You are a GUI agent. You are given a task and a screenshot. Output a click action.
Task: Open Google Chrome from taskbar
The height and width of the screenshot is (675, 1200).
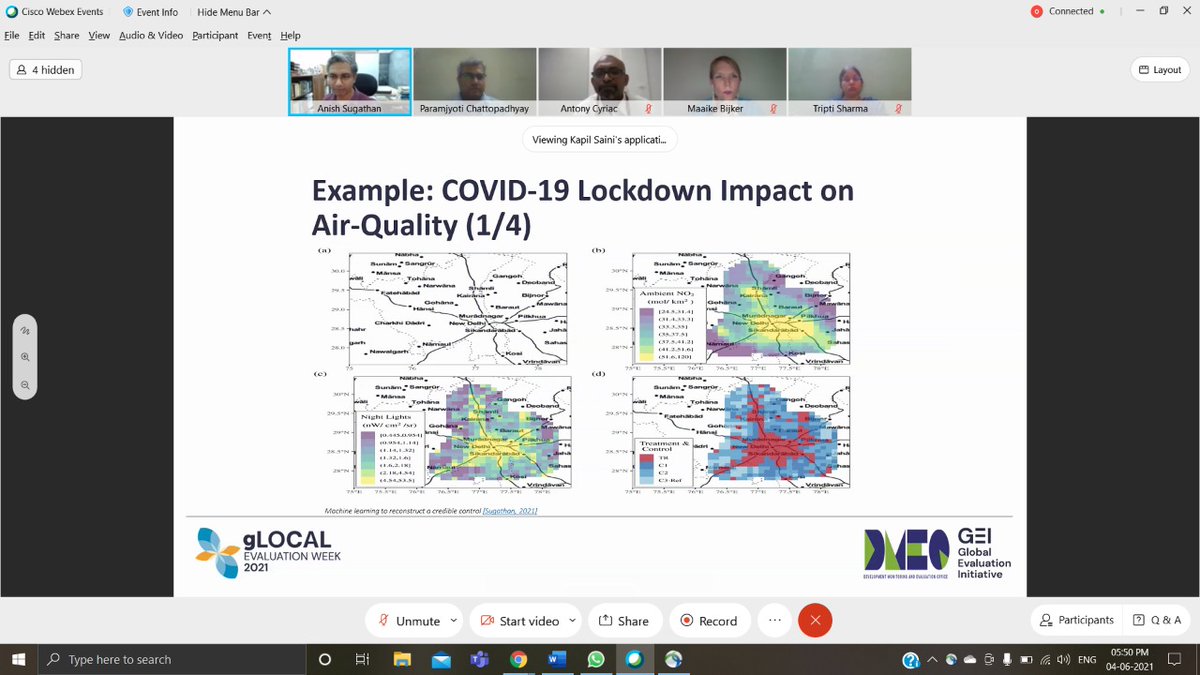coord(518,659)
